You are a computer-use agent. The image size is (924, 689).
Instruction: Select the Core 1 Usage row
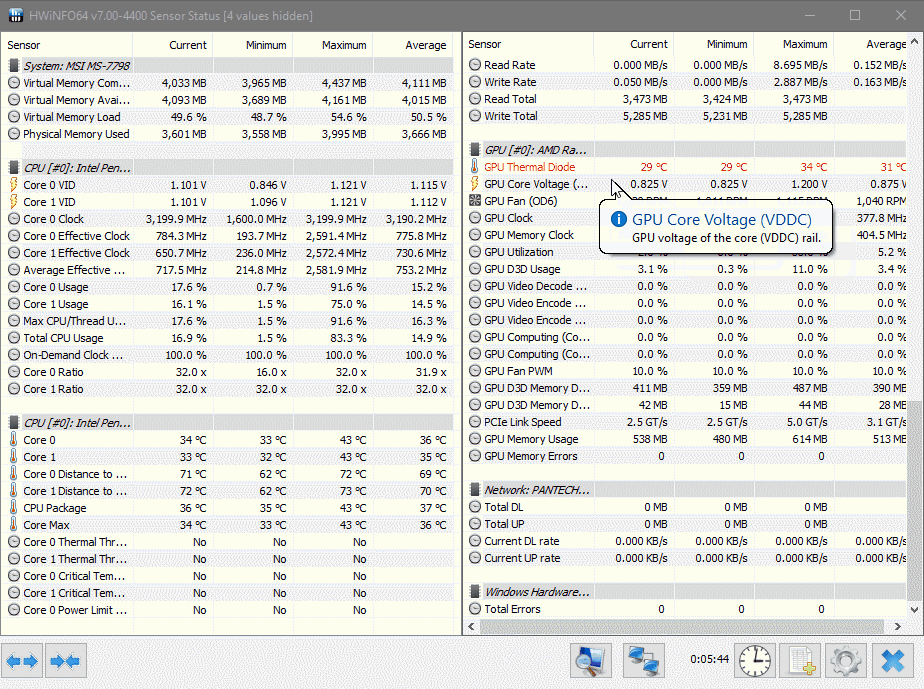point(227,304)
